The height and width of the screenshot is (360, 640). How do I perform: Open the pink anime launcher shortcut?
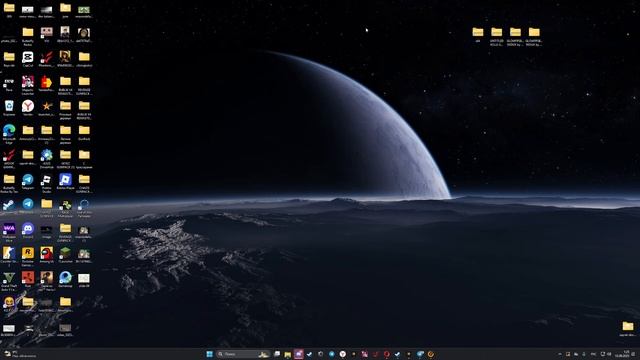tap(28, 82)
